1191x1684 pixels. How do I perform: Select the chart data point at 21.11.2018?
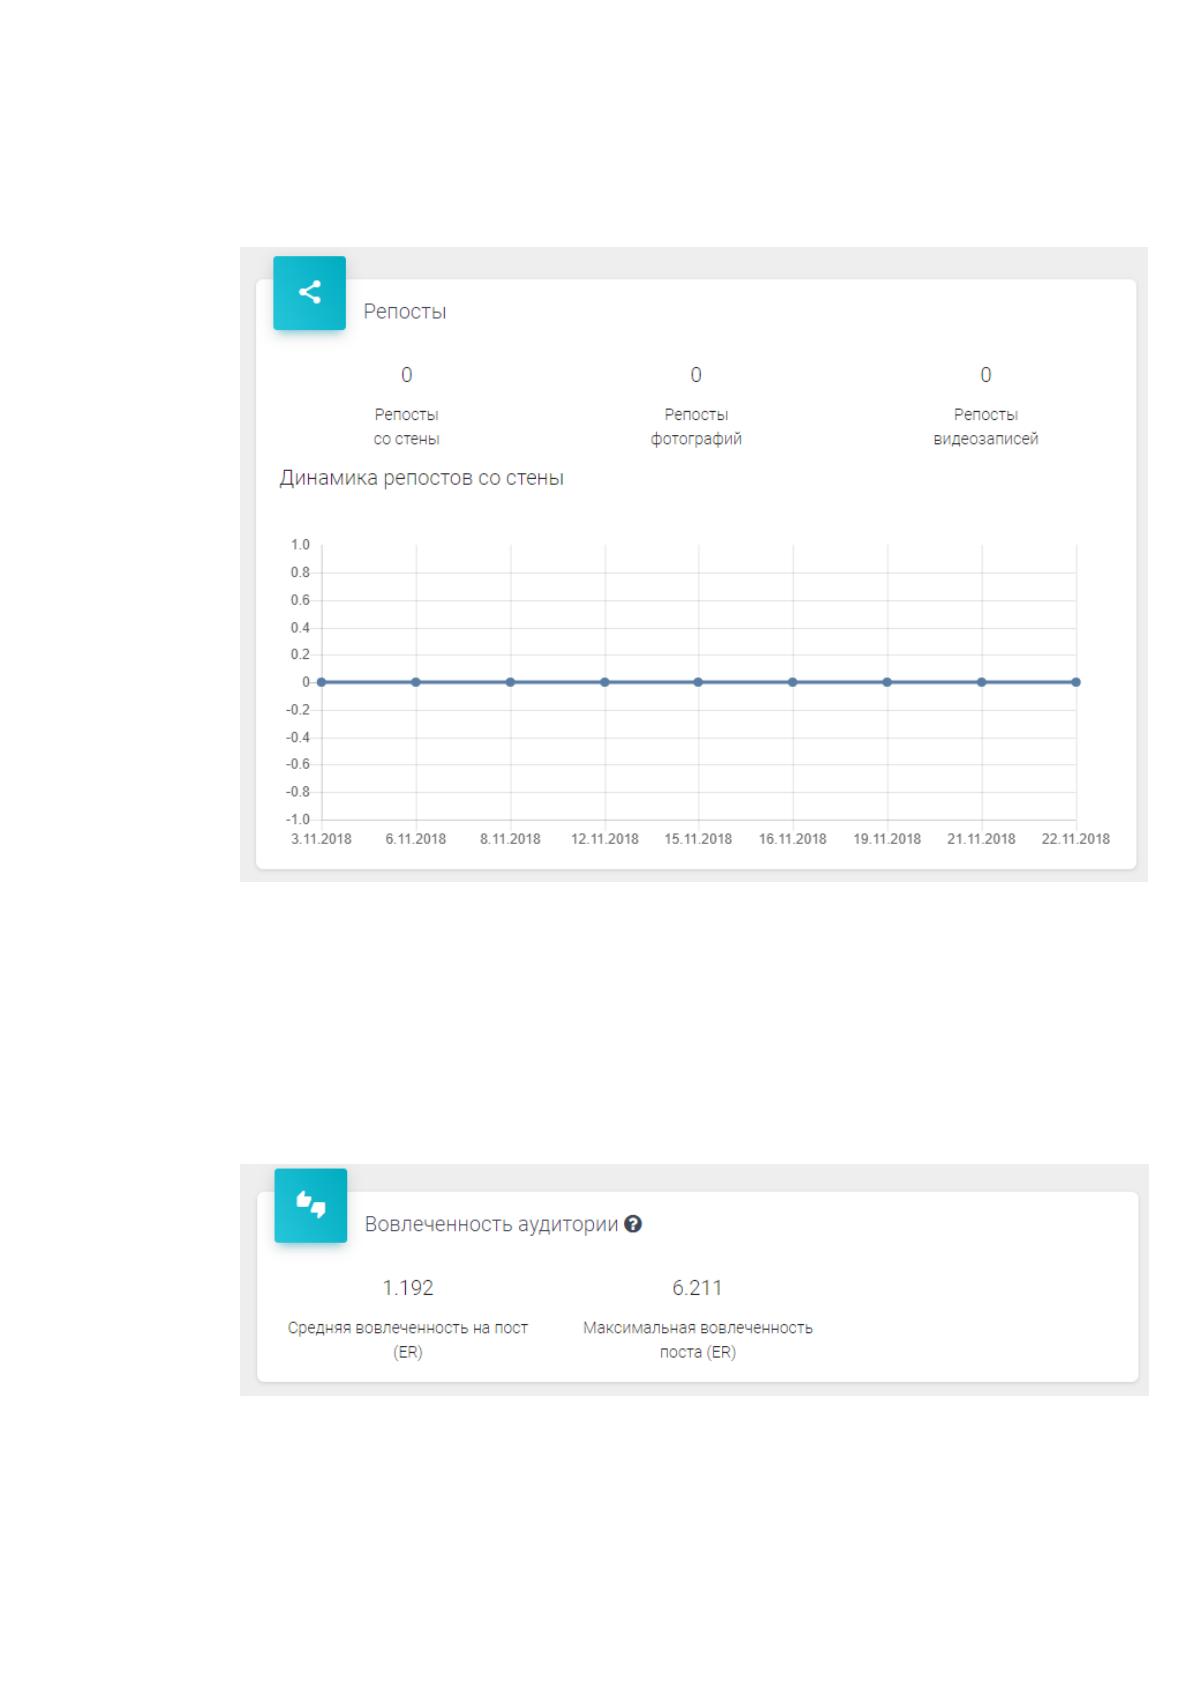(x=982, y=682)
